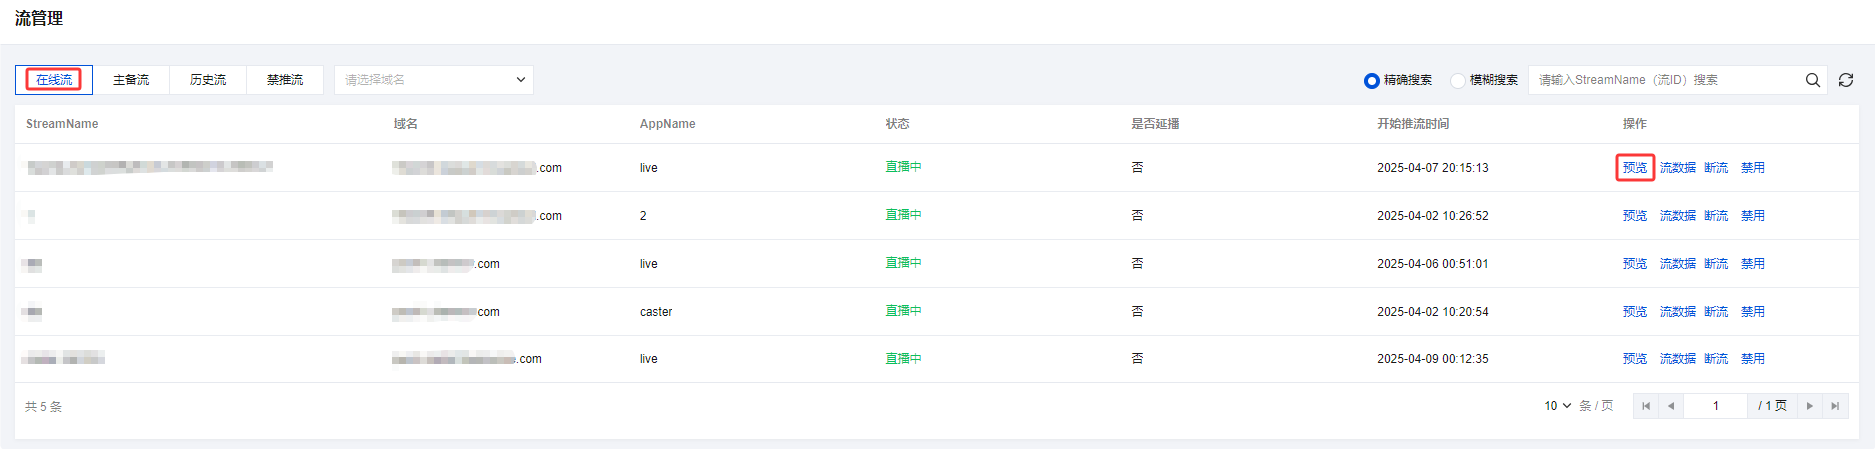Open 流数据 for the AppName 2 stream
The width and height of the screenshot is (1875, 449).
point(1678,216)
